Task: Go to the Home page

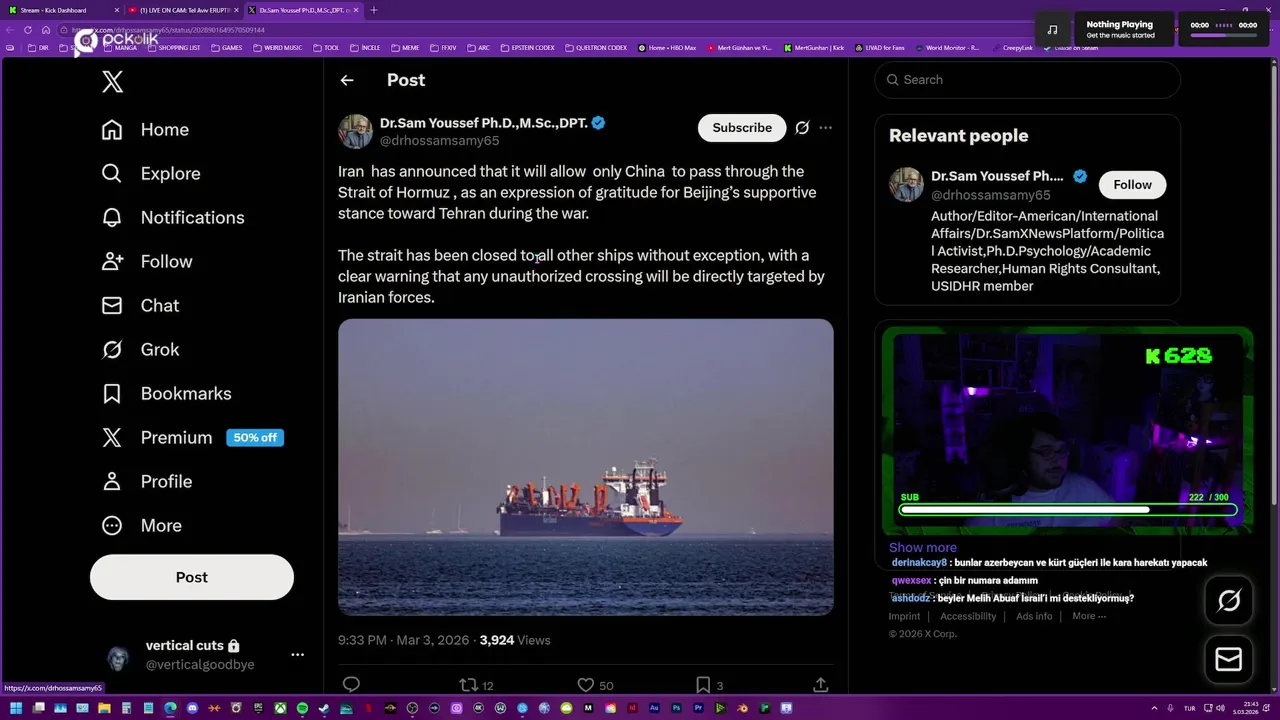Action: click(x=145, y=130)
